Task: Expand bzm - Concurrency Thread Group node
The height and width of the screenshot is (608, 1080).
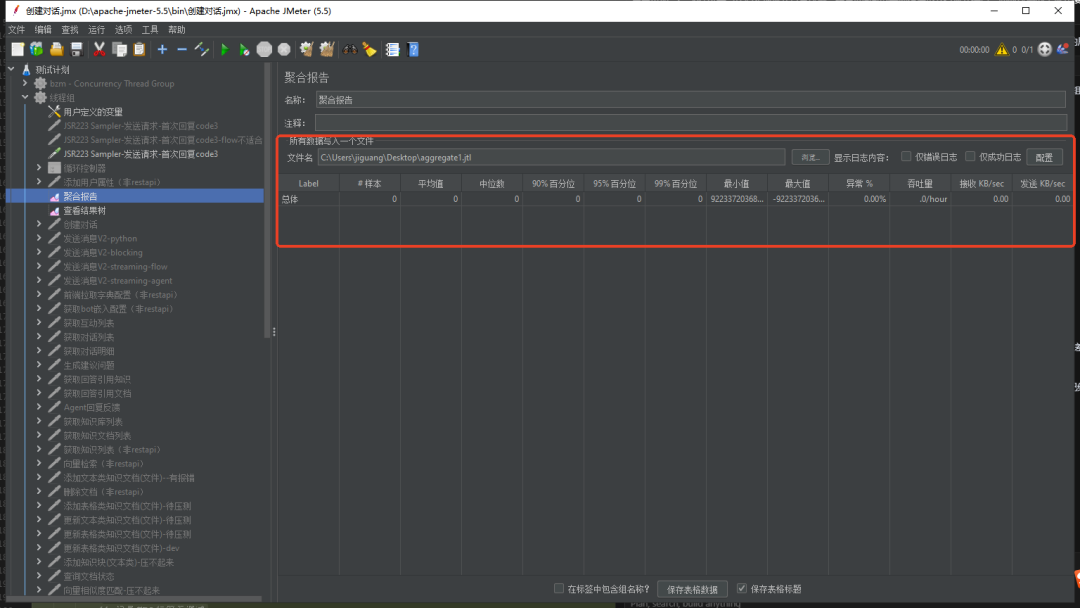Action: pos(25,83)
